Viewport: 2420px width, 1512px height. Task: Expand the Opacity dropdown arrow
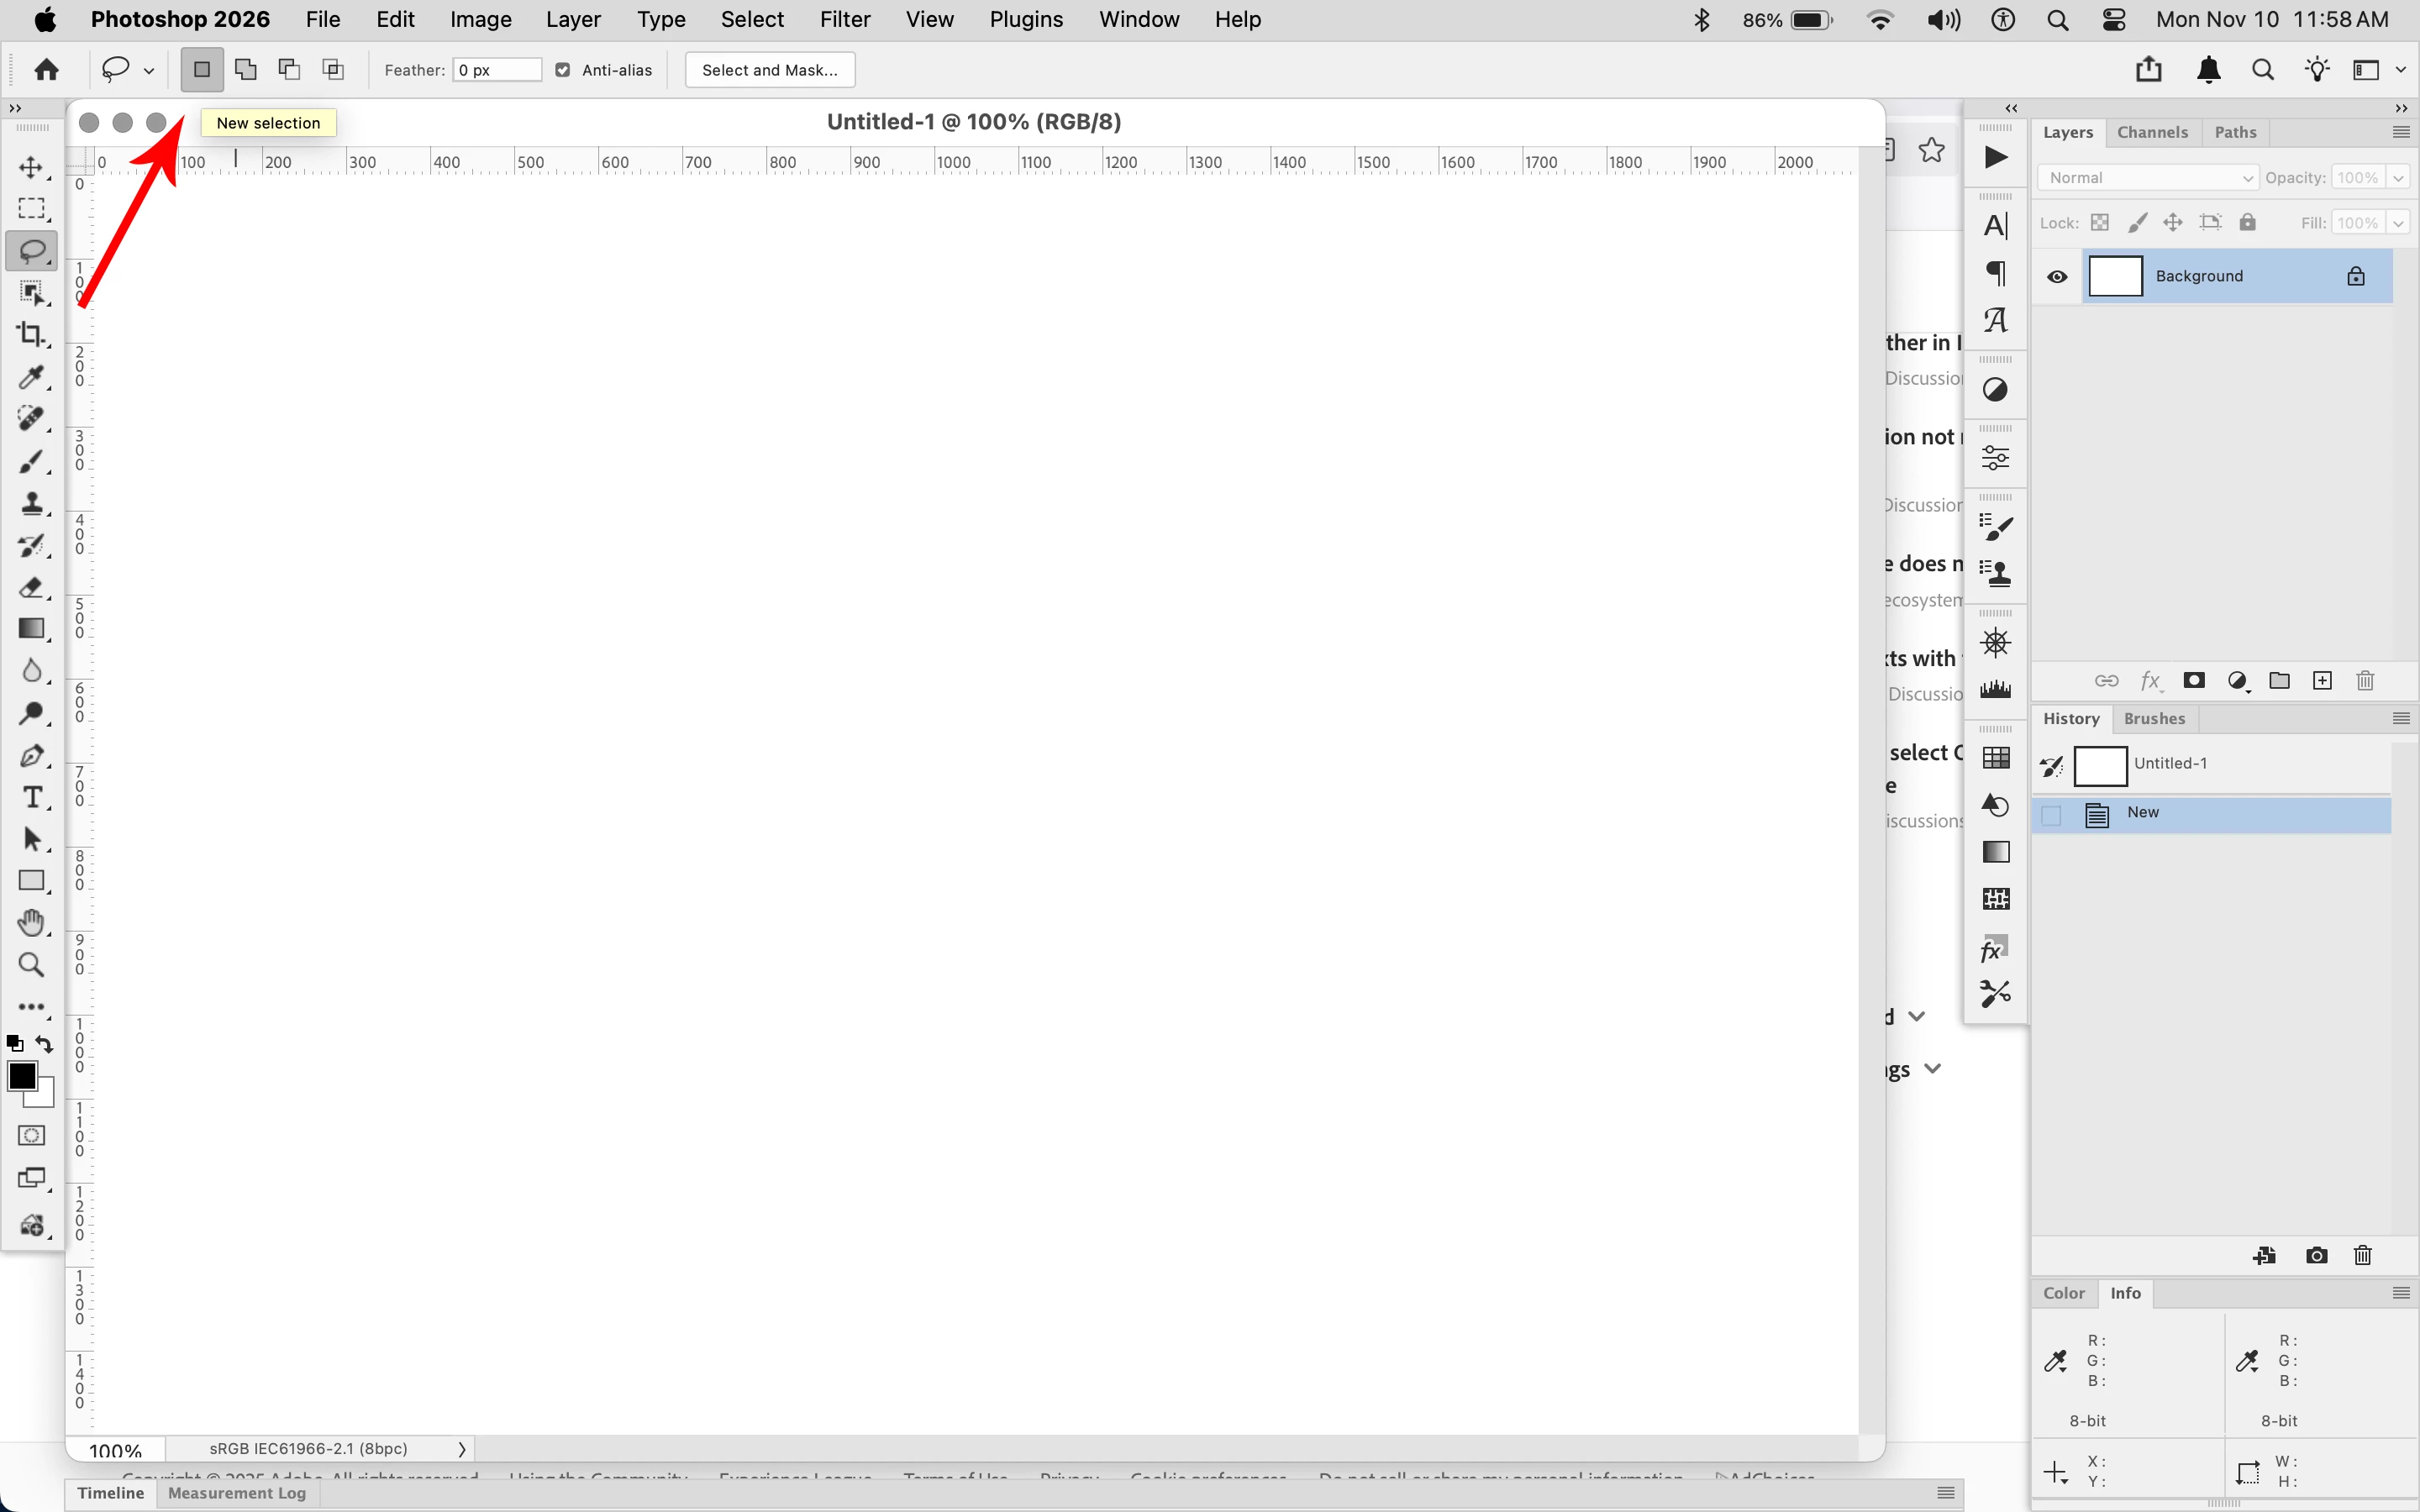[x=2398, y=178]
